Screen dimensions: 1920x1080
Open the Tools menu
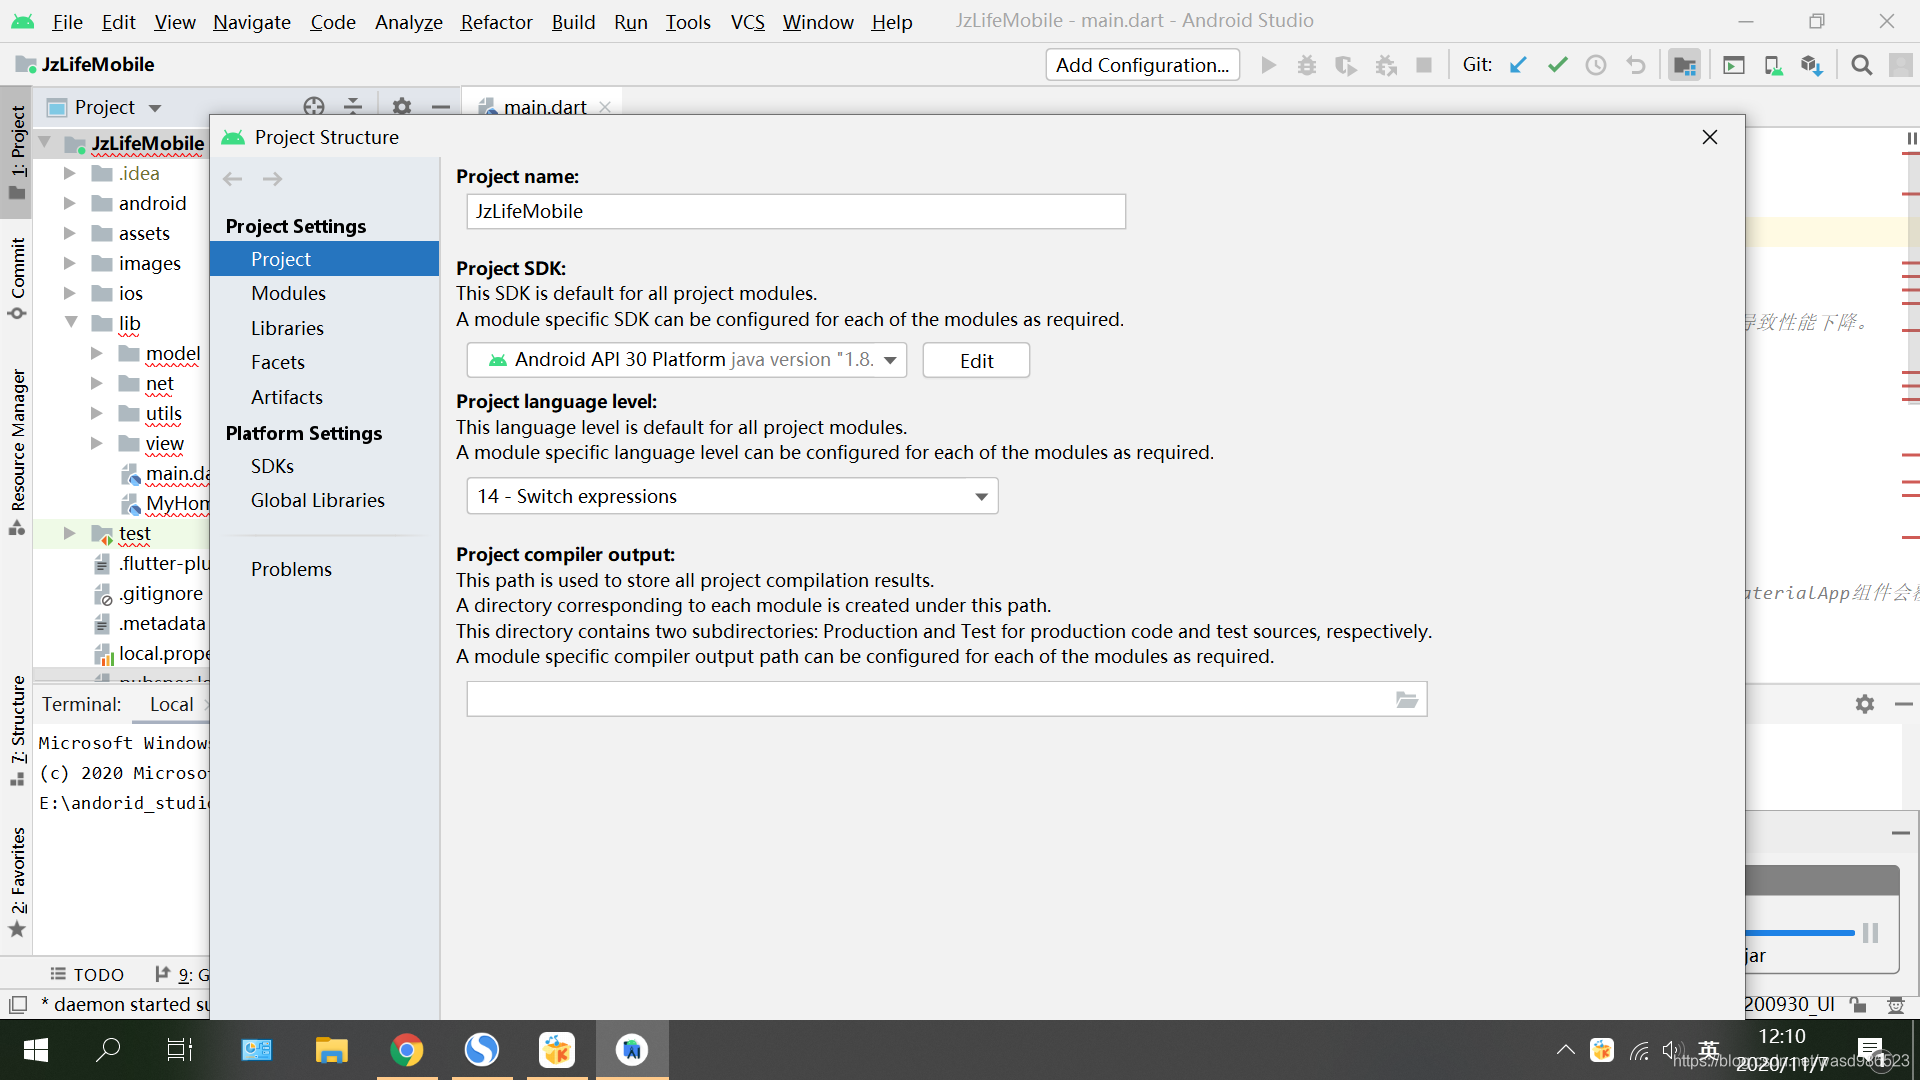point(688,21)
